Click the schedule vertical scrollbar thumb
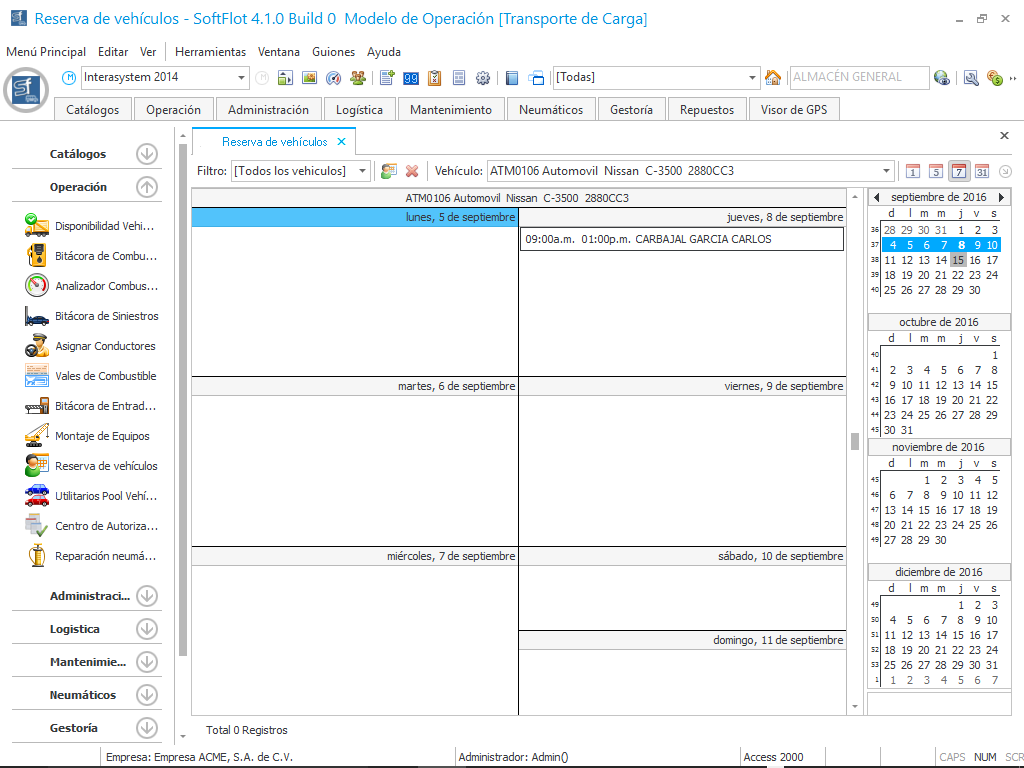Viewport: 1024px width, 768px height. (x=855, y=441)
